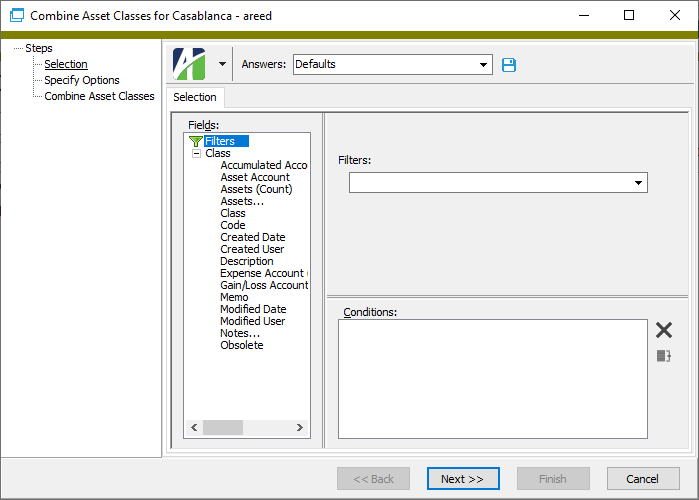Choose the Obsolete field in tree
This screenshot has width=699, height=500.
[x=242, y=345]
